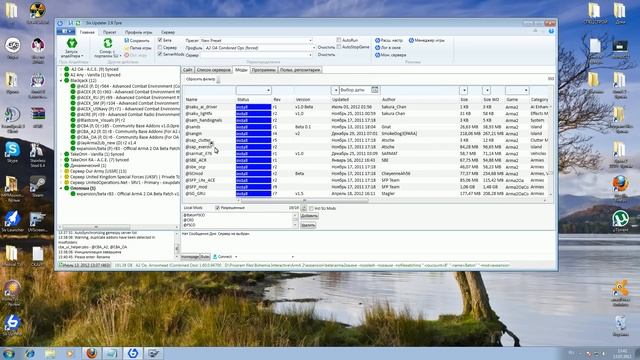Collapse the Blackjack (12) tree node
The image size is (640, 360).
point(61,81)
